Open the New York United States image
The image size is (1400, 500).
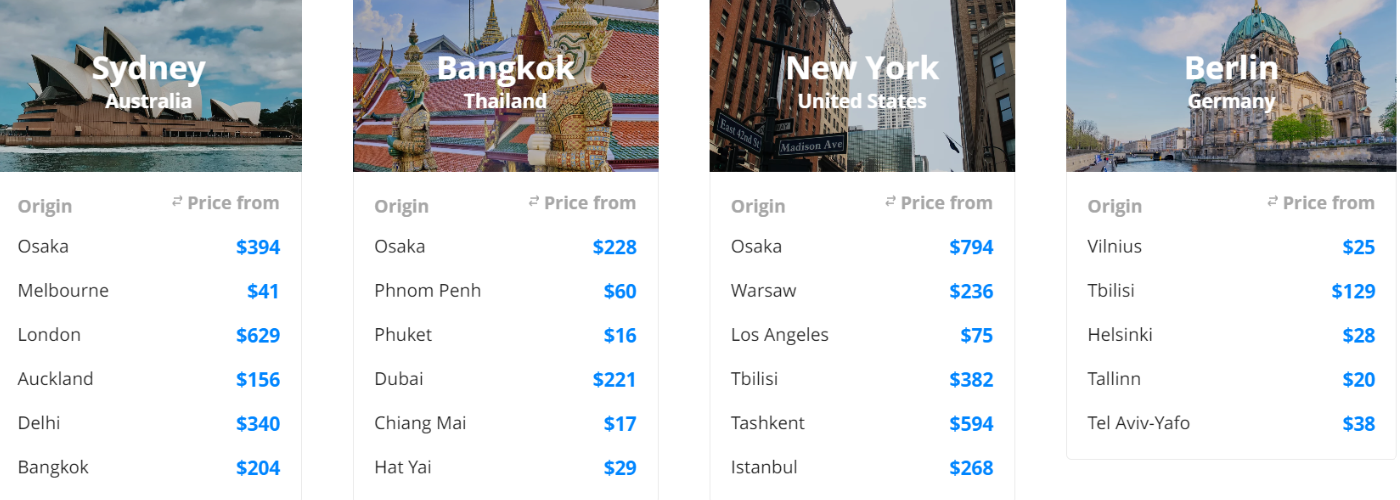[862, 86]
